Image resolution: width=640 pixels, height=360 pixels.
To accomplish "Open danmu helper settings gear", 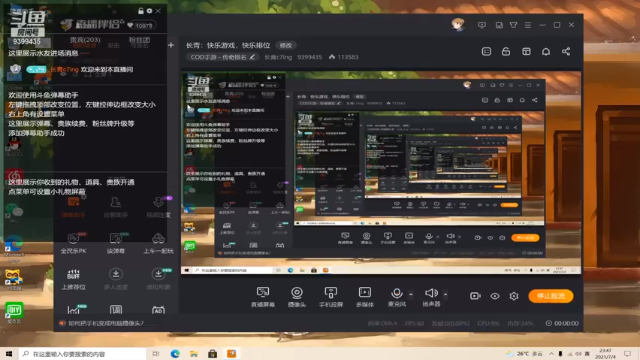I will [149, 11].
